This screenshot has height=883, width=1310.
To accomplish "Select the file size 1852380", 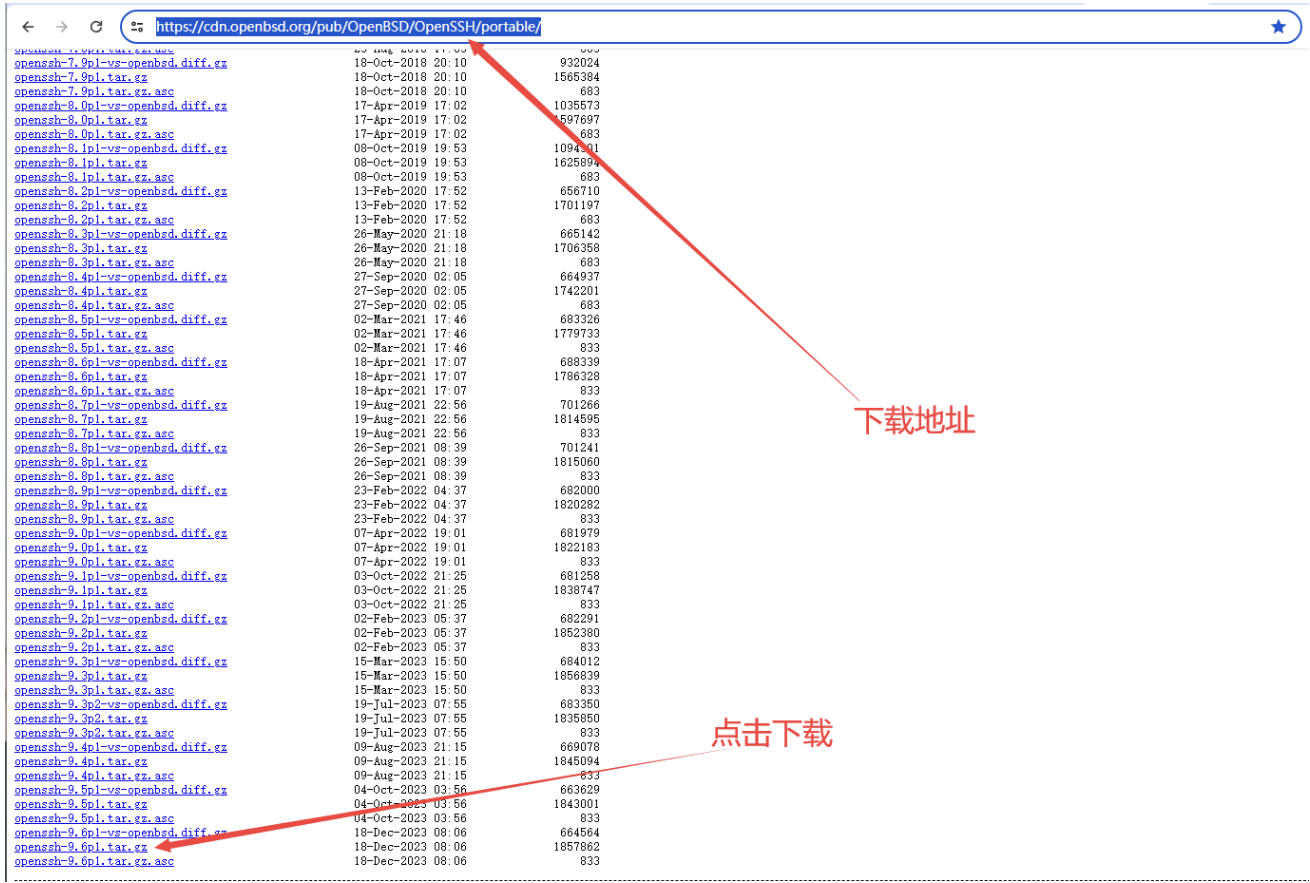I will pyautogui.click(x=577, y=633).
